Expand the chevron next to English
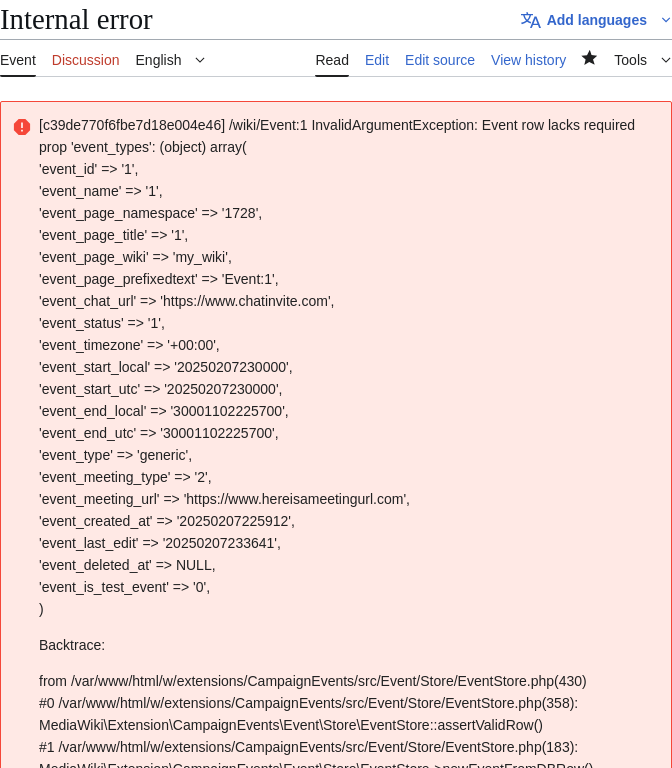This screenshot has height=768, width=672. pyautogui.click(x=199, y=60)
